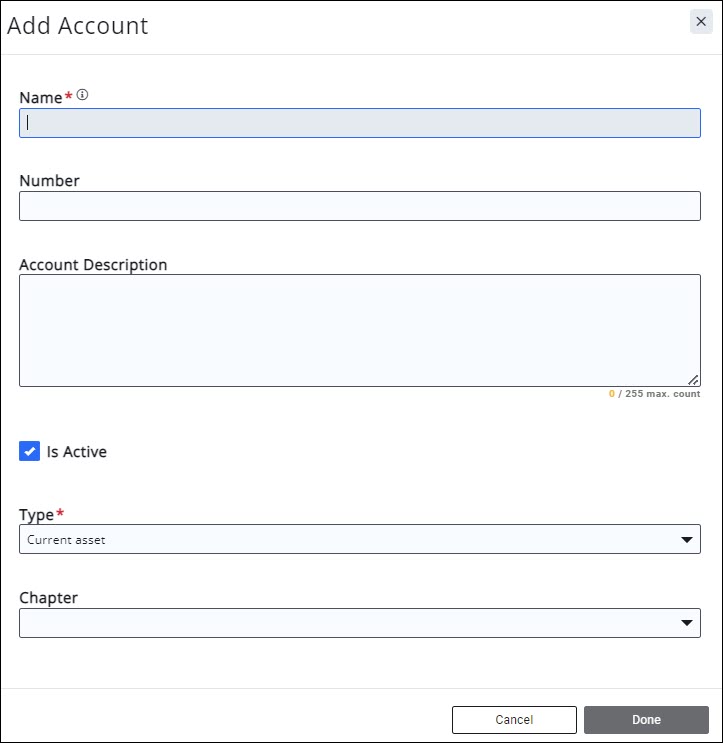Click into the Number input field
Screen dimensions: 723x743
(359, 206)
